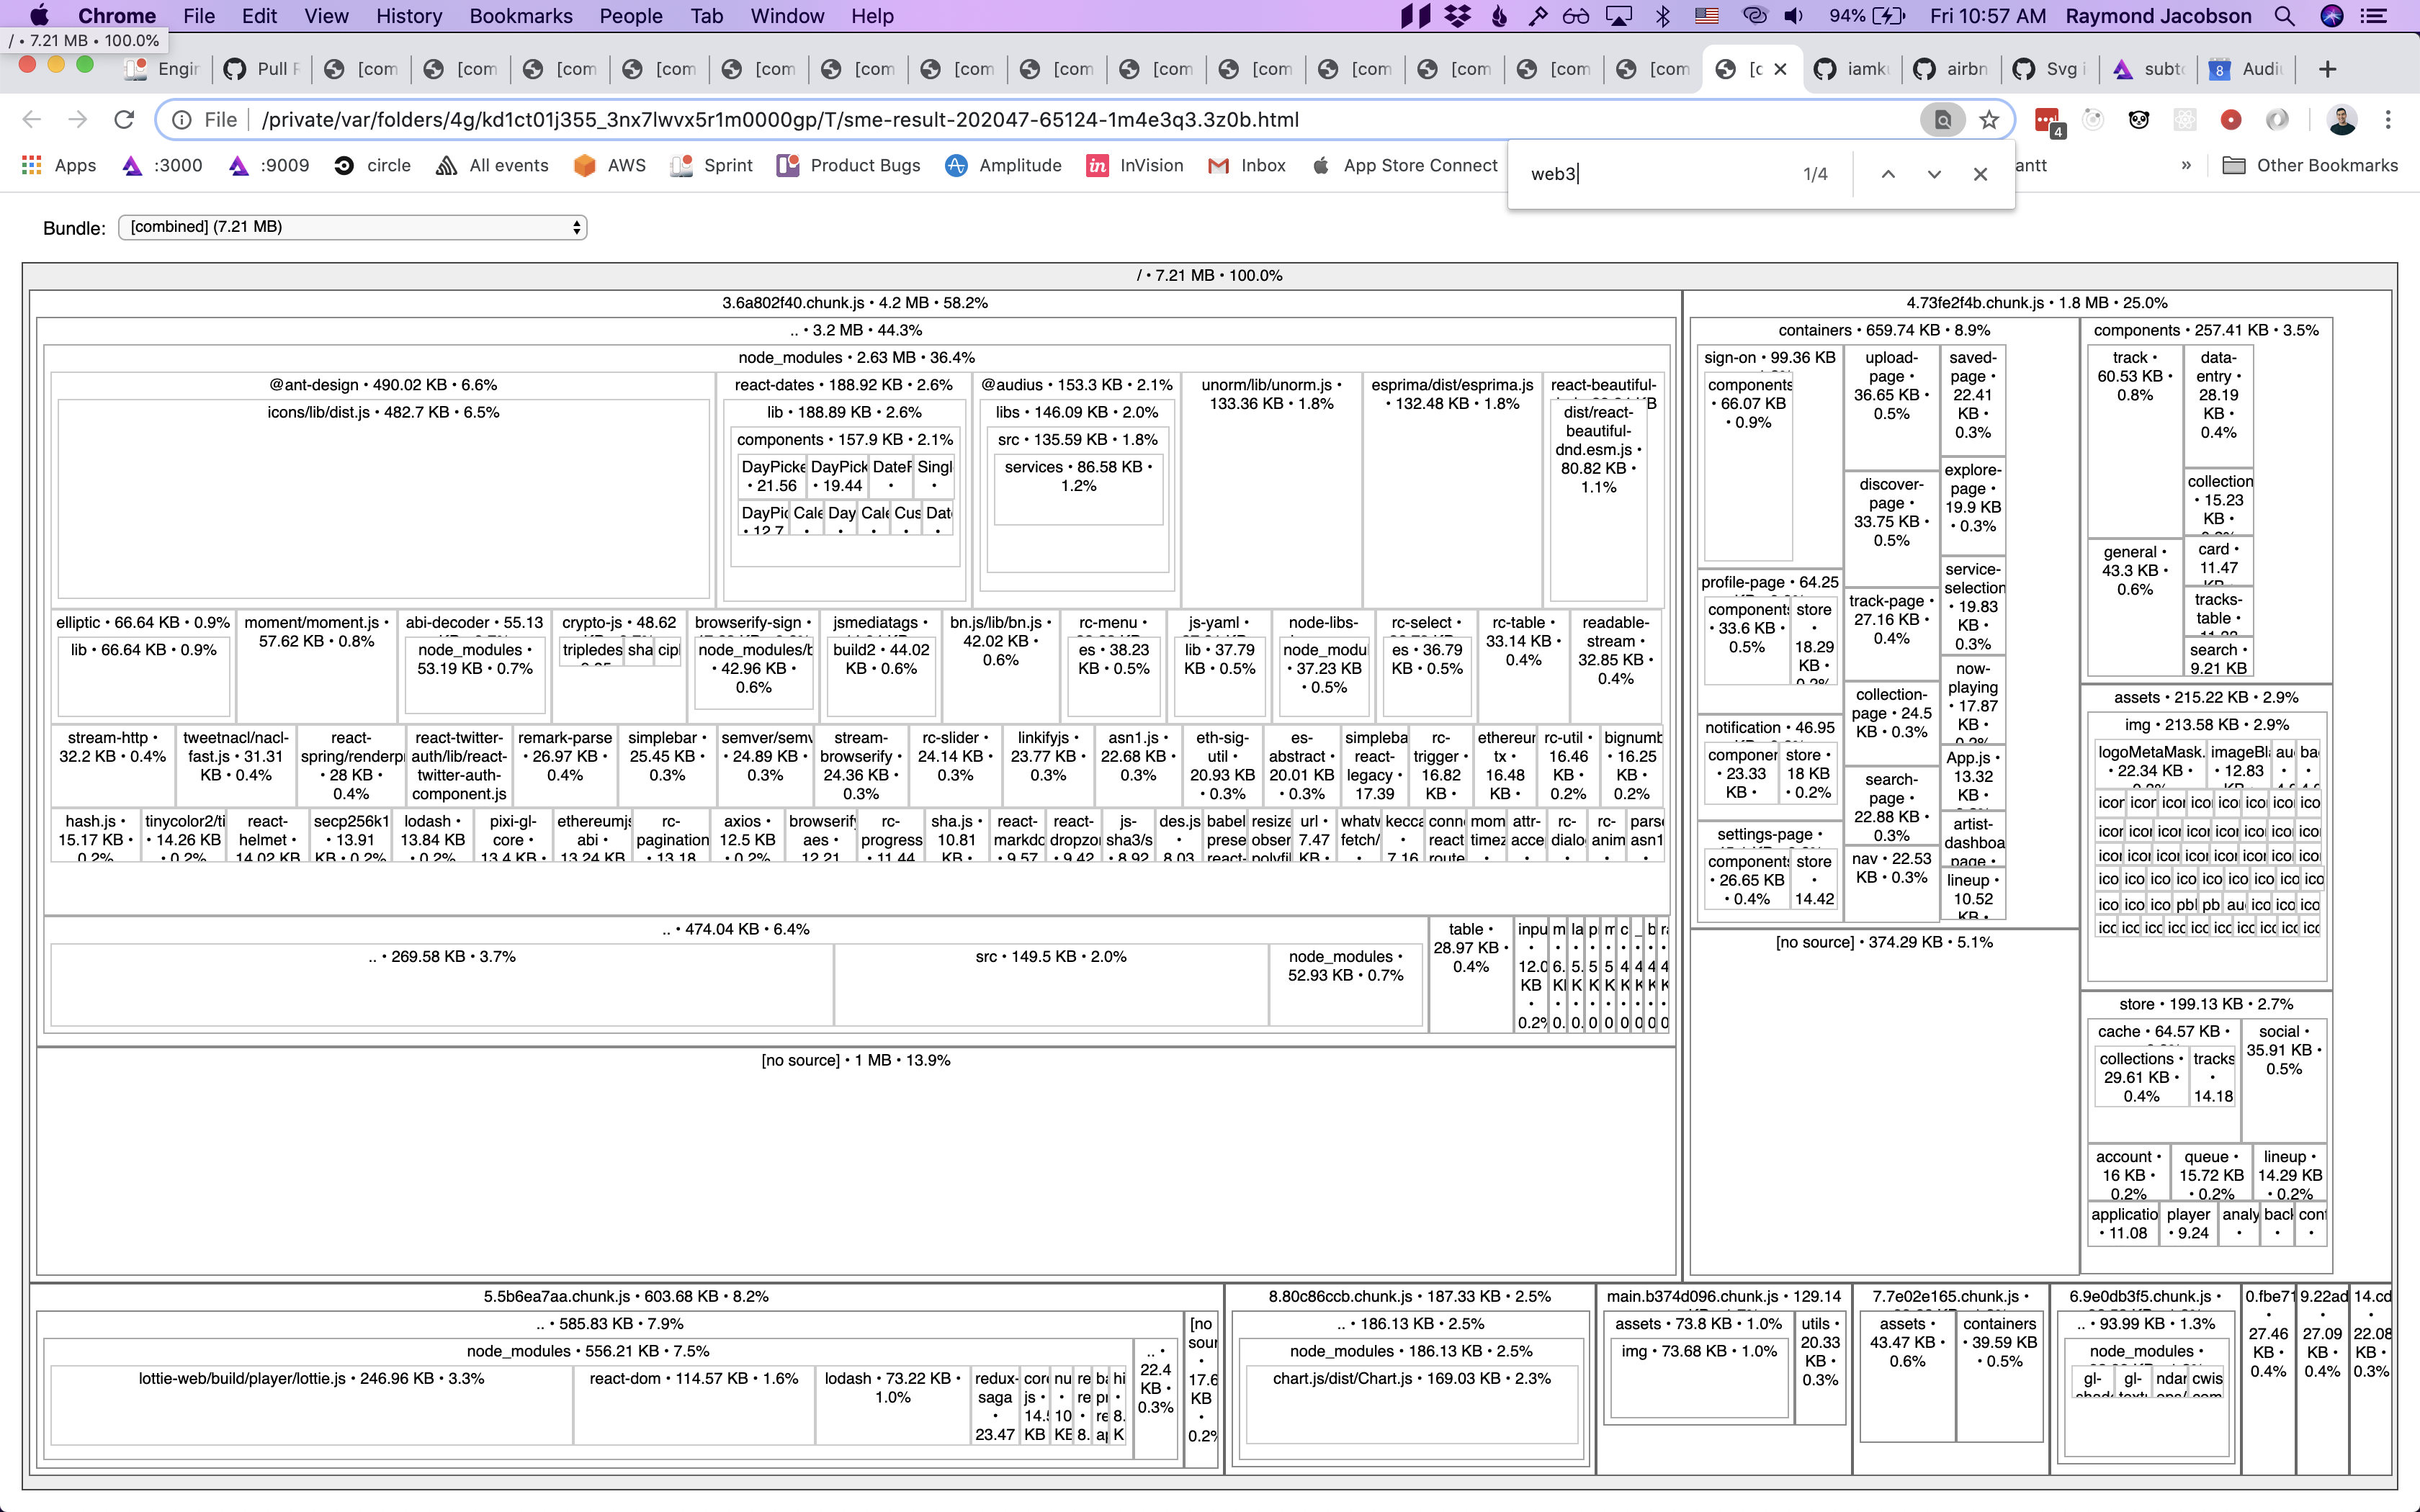This screenshot has width=2420, height=1512.
Task: Open the Apps bookmarks shortcut
Action: click(59, 165)
